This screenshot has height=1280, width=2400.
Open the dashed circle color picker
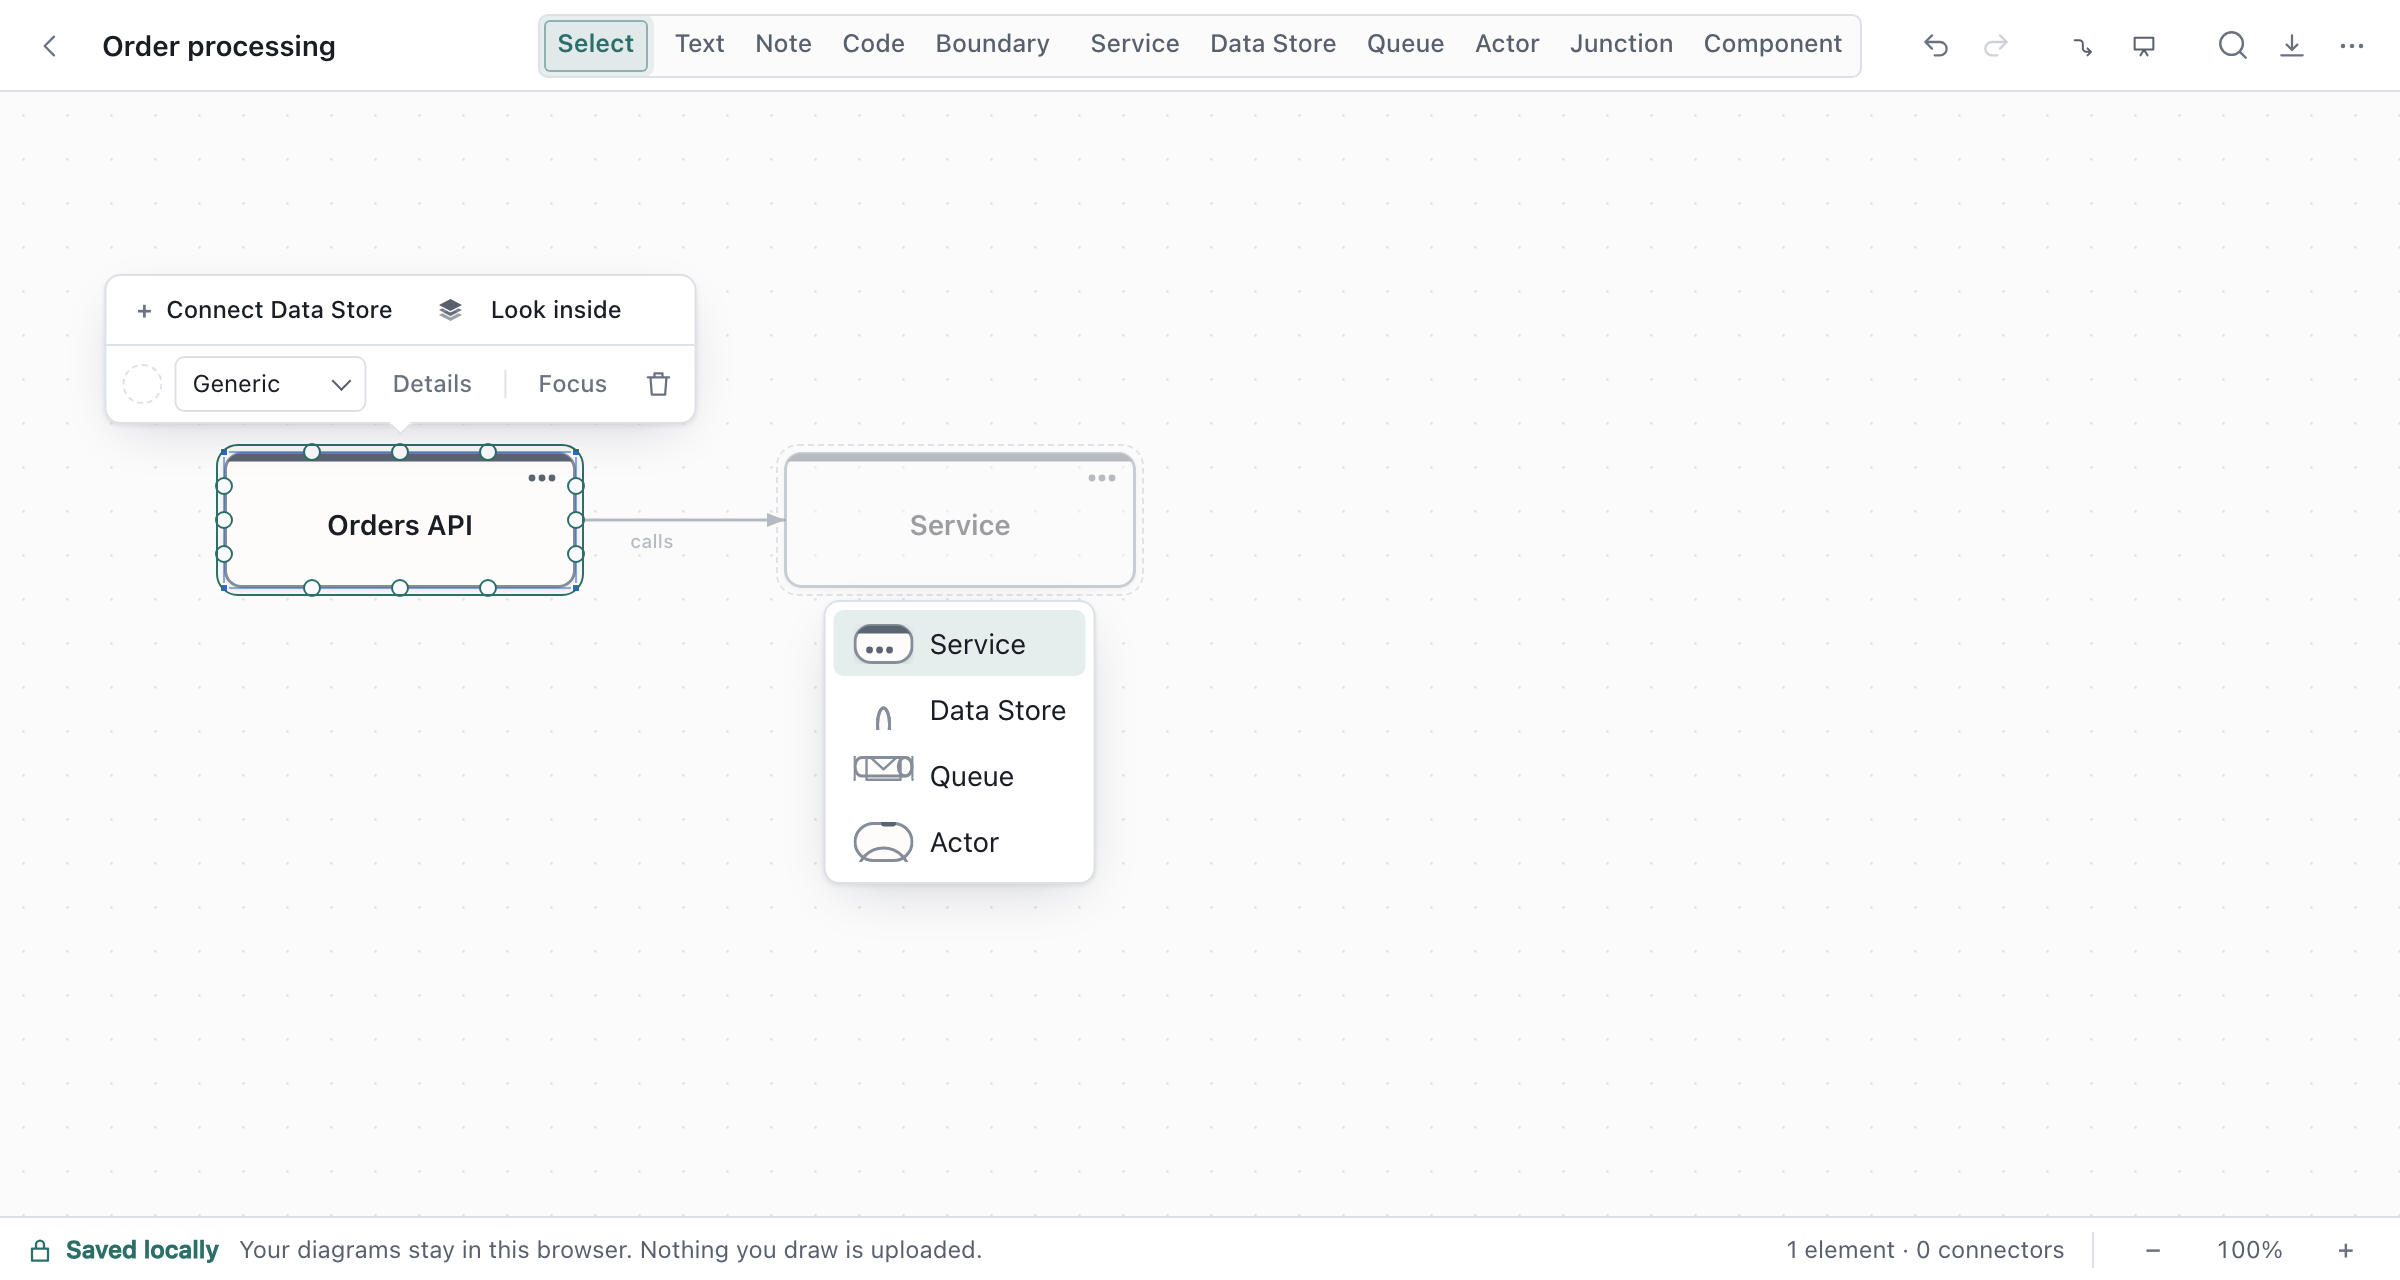142,384
